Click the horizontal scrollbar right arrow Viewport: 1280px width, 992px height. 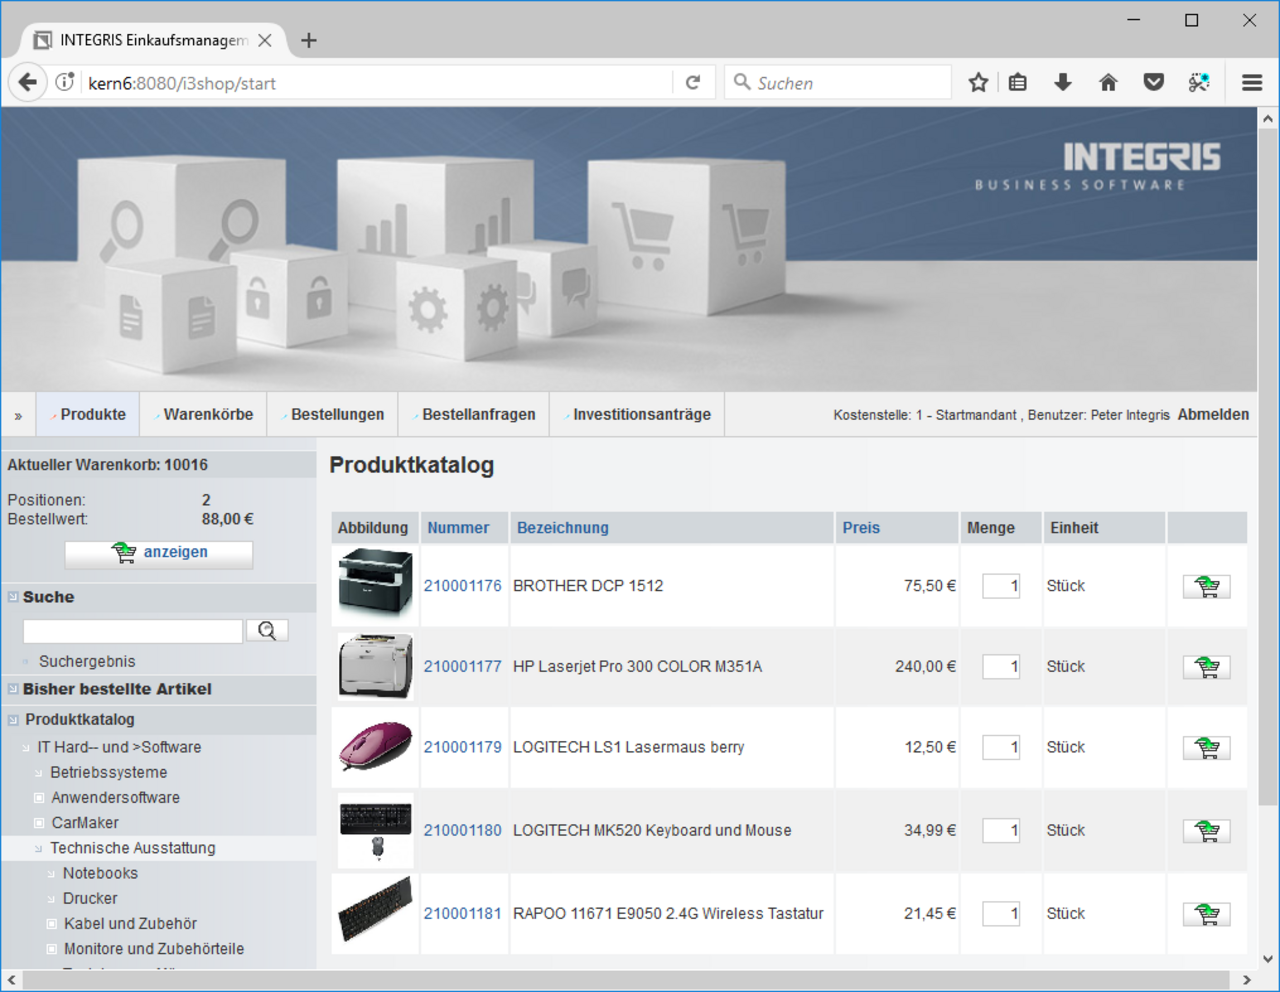1246,980
